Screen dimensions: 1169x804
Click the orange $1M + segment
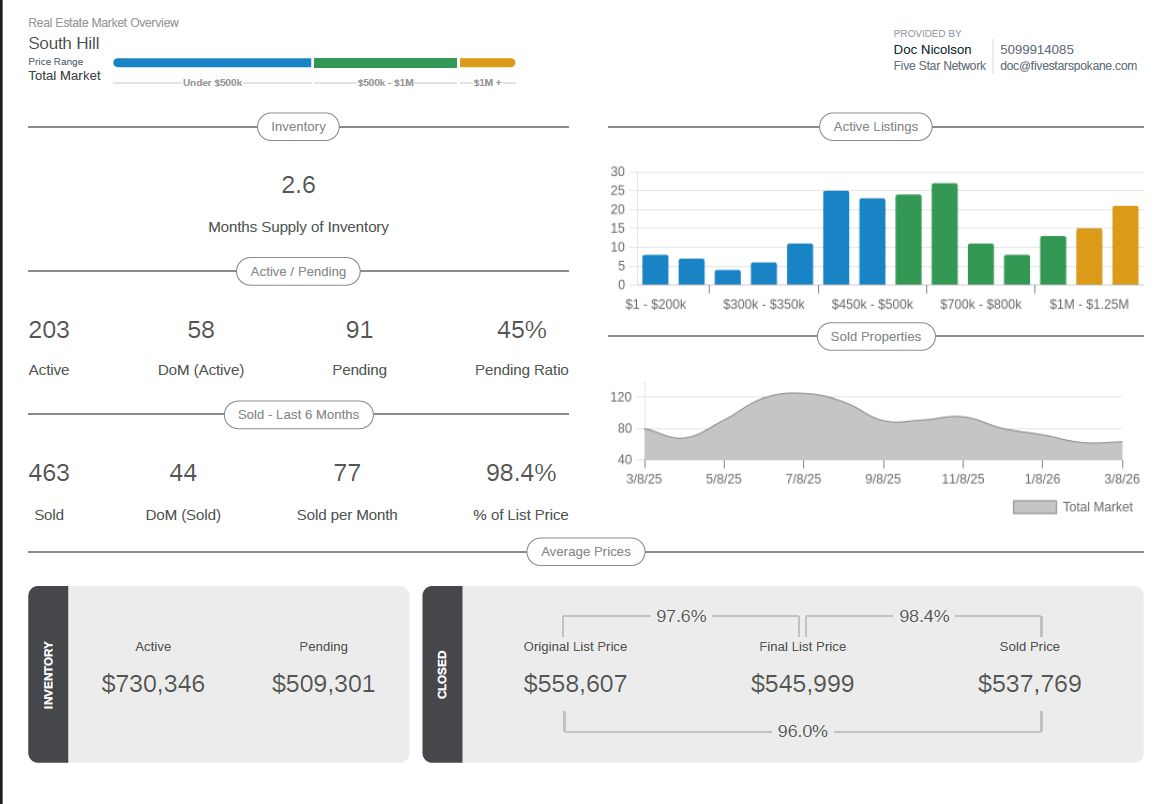(x=486, y=62)
